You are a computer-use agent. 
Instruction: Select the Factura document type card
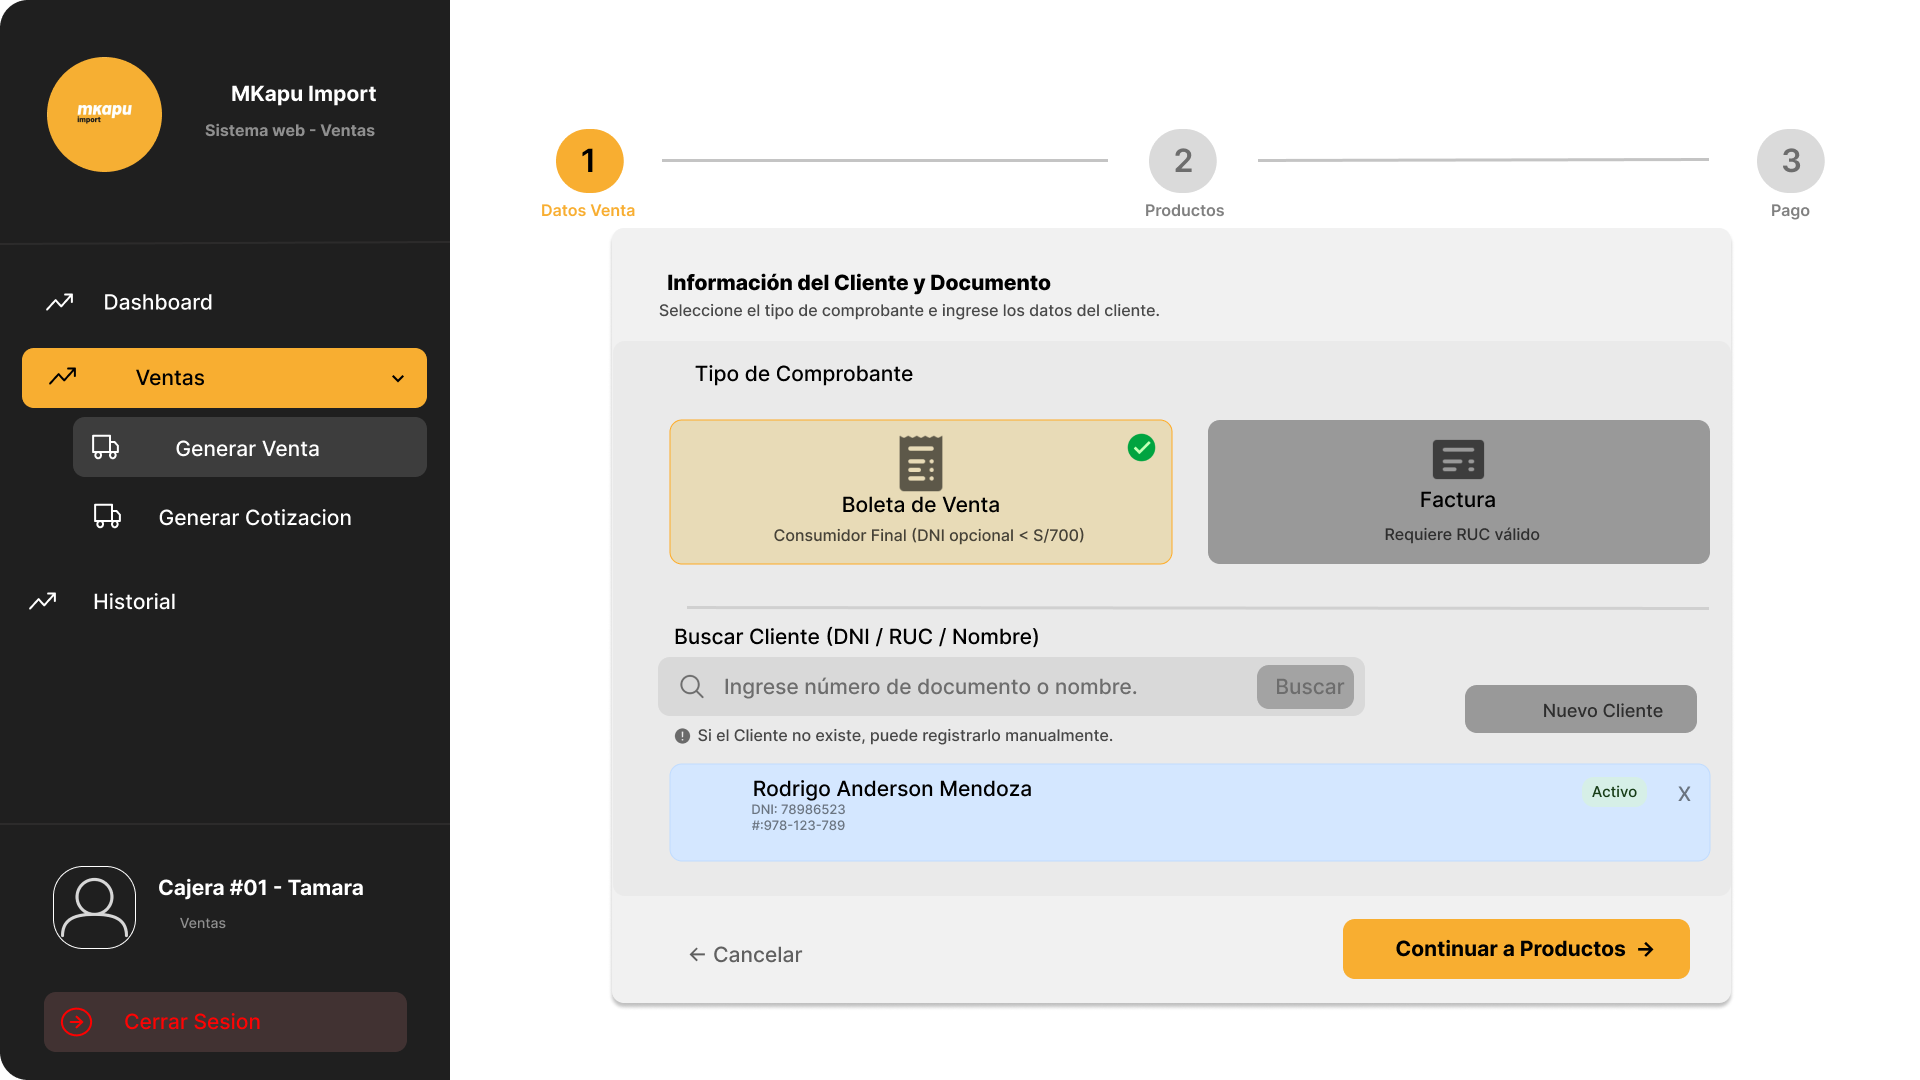click(1457, 491)
